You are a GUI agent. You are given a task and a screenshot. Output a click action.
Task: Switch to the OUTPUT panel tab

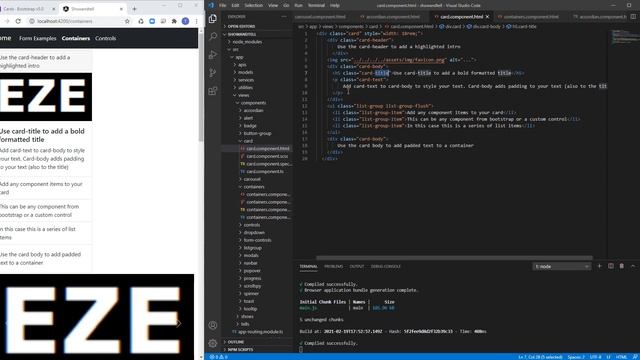coord(356,266)
